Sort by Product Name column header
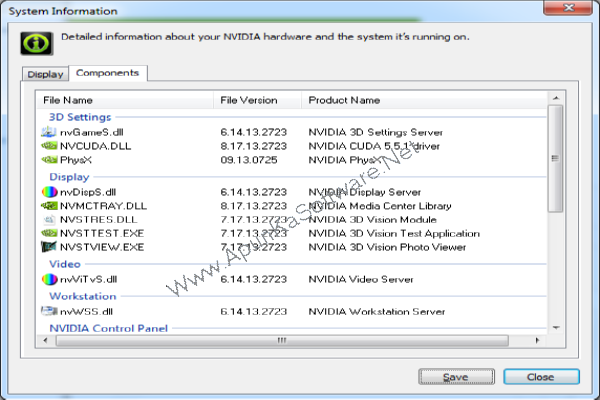This screenshot has width=600, height=400. pos(425,100)
